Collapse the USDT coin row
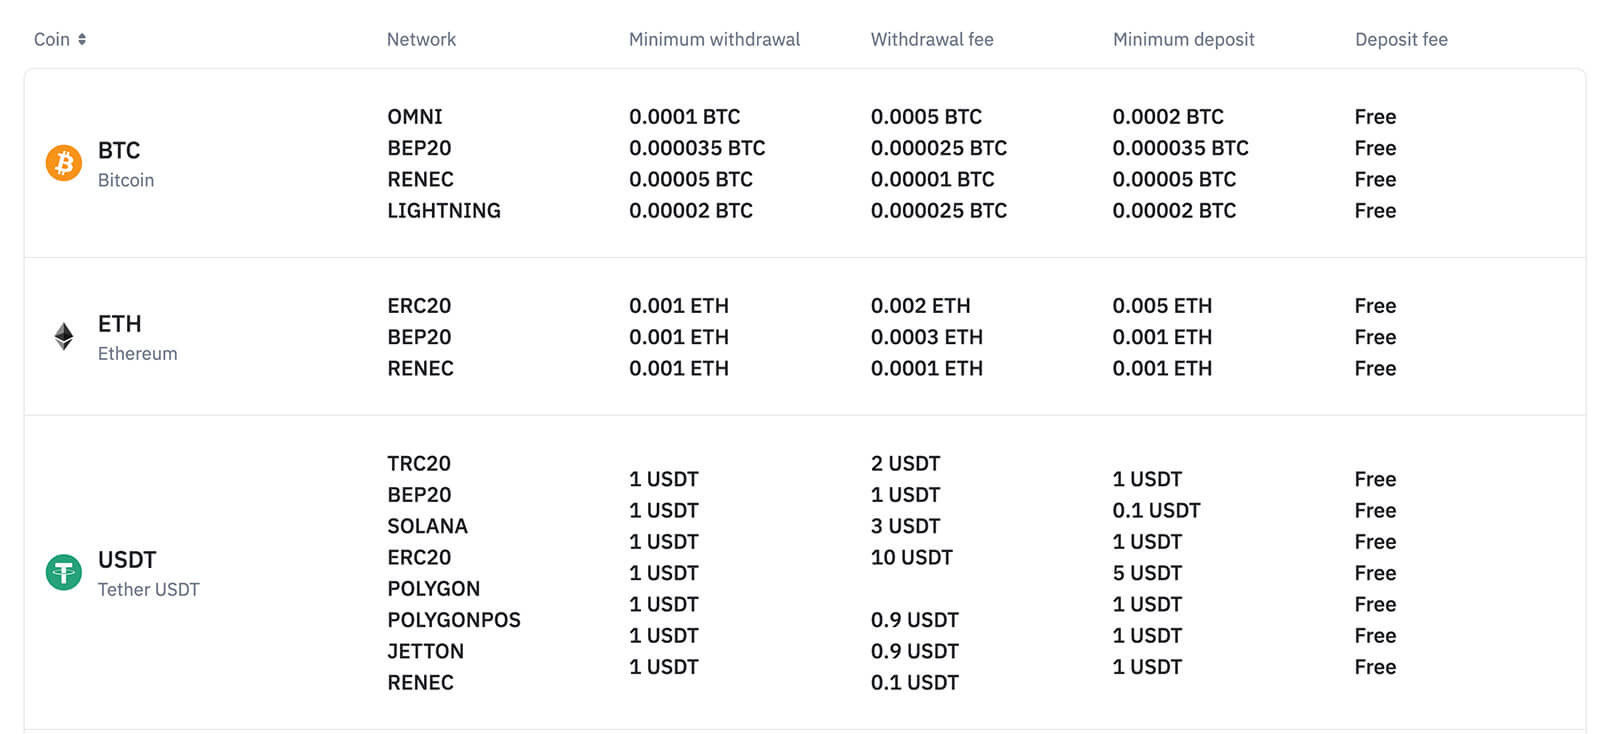 click(200, 573)
